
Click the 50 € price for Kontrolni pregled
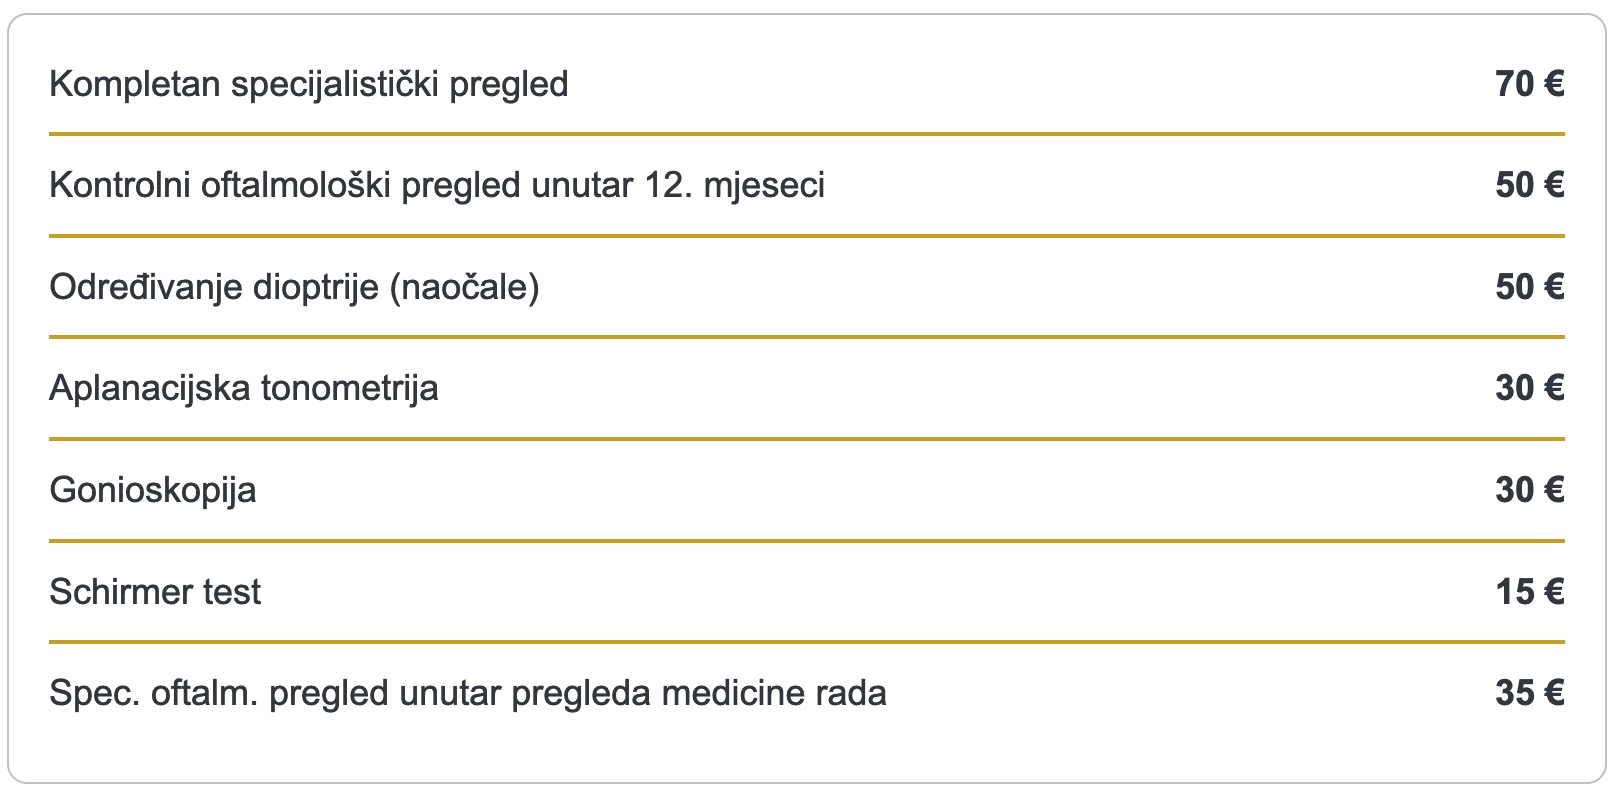click(x=1529, y=186)
